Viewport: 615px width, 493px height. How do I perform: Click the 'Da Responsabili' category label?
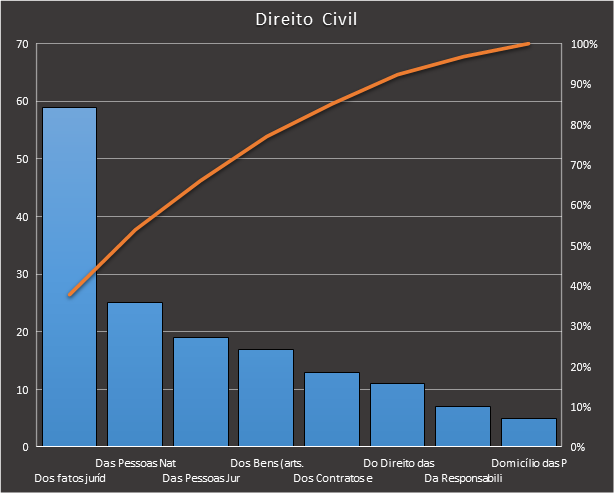pos(463,478)
